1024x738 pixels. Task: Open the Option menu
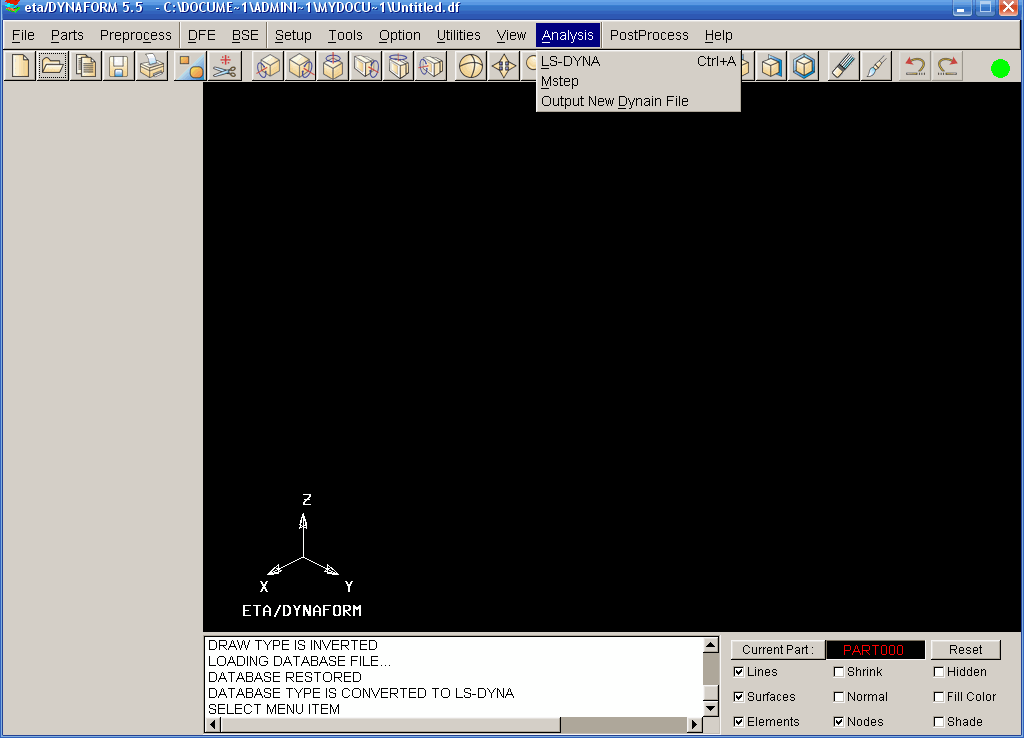point(400,35)
